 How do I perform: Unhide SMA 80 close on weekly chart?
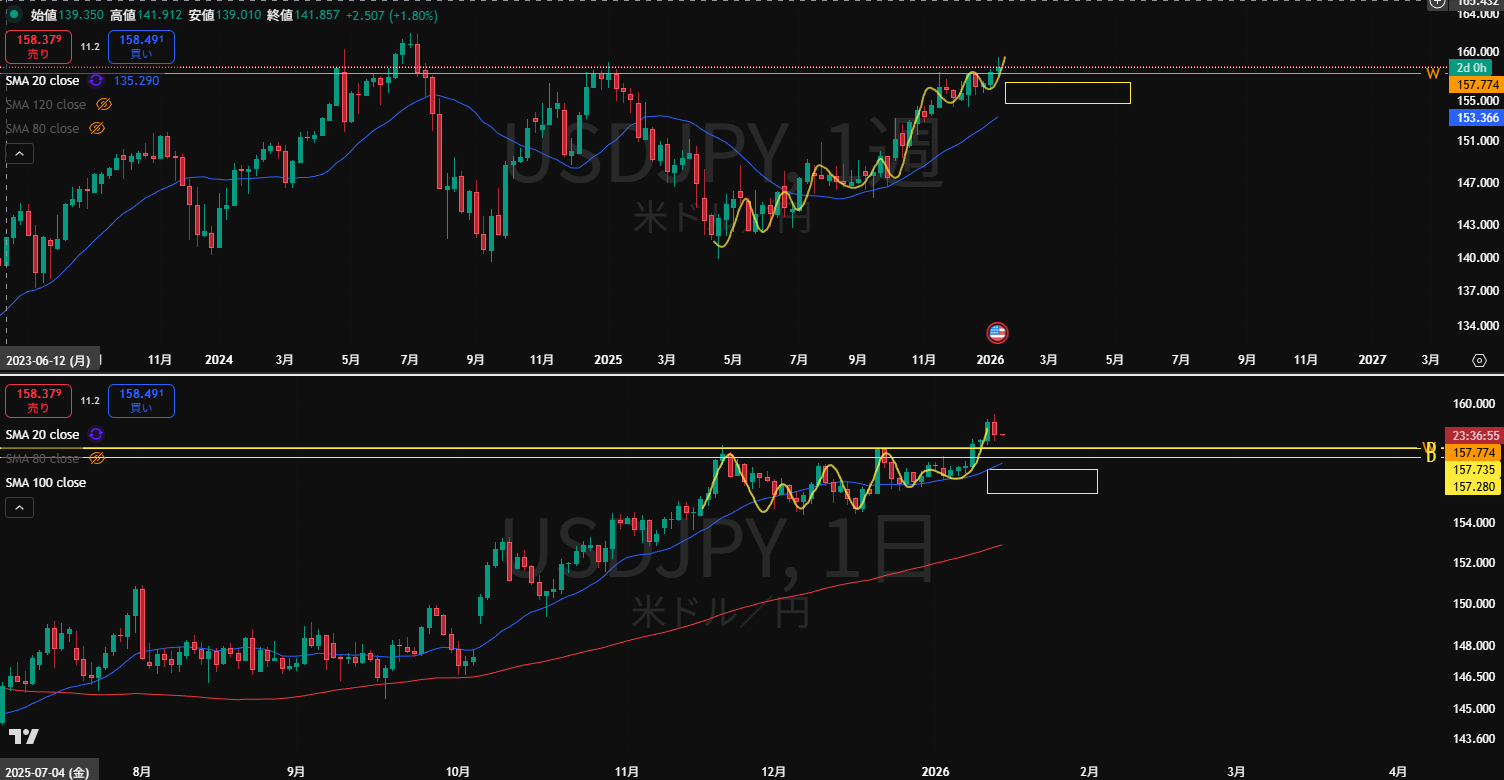98,129
